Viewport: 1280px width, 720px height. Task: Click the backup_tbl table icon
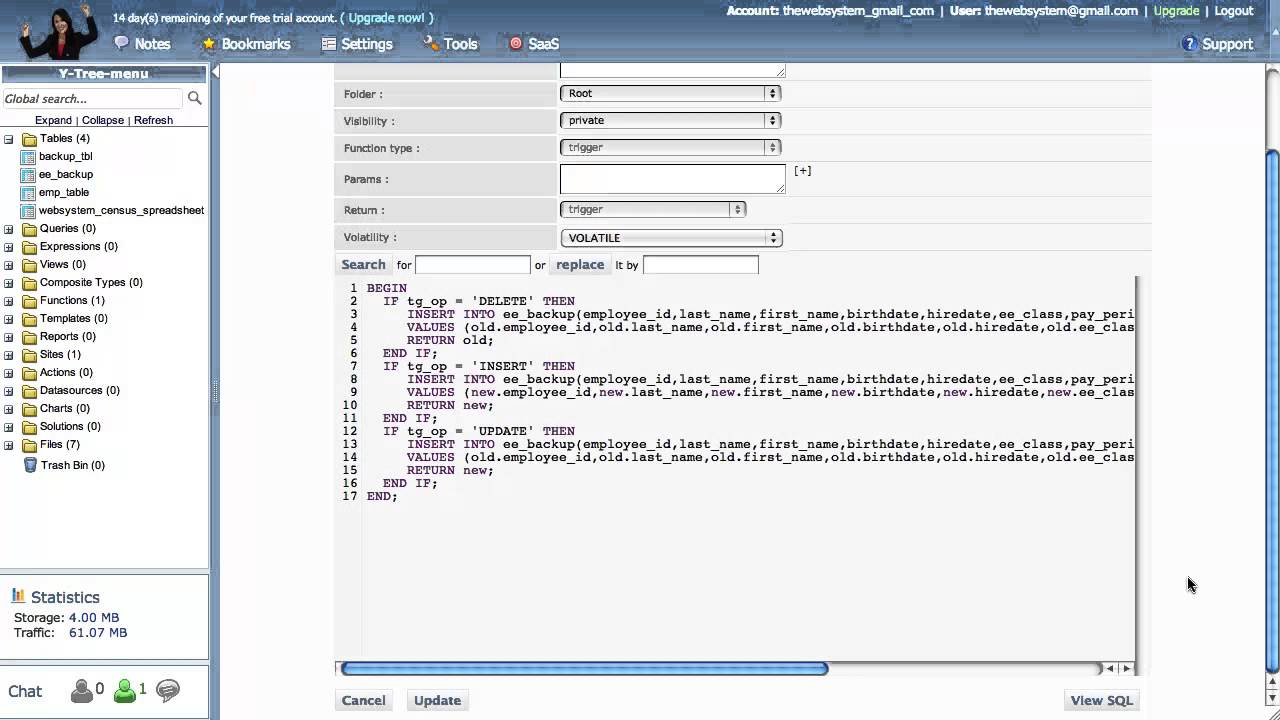(28, 157)
